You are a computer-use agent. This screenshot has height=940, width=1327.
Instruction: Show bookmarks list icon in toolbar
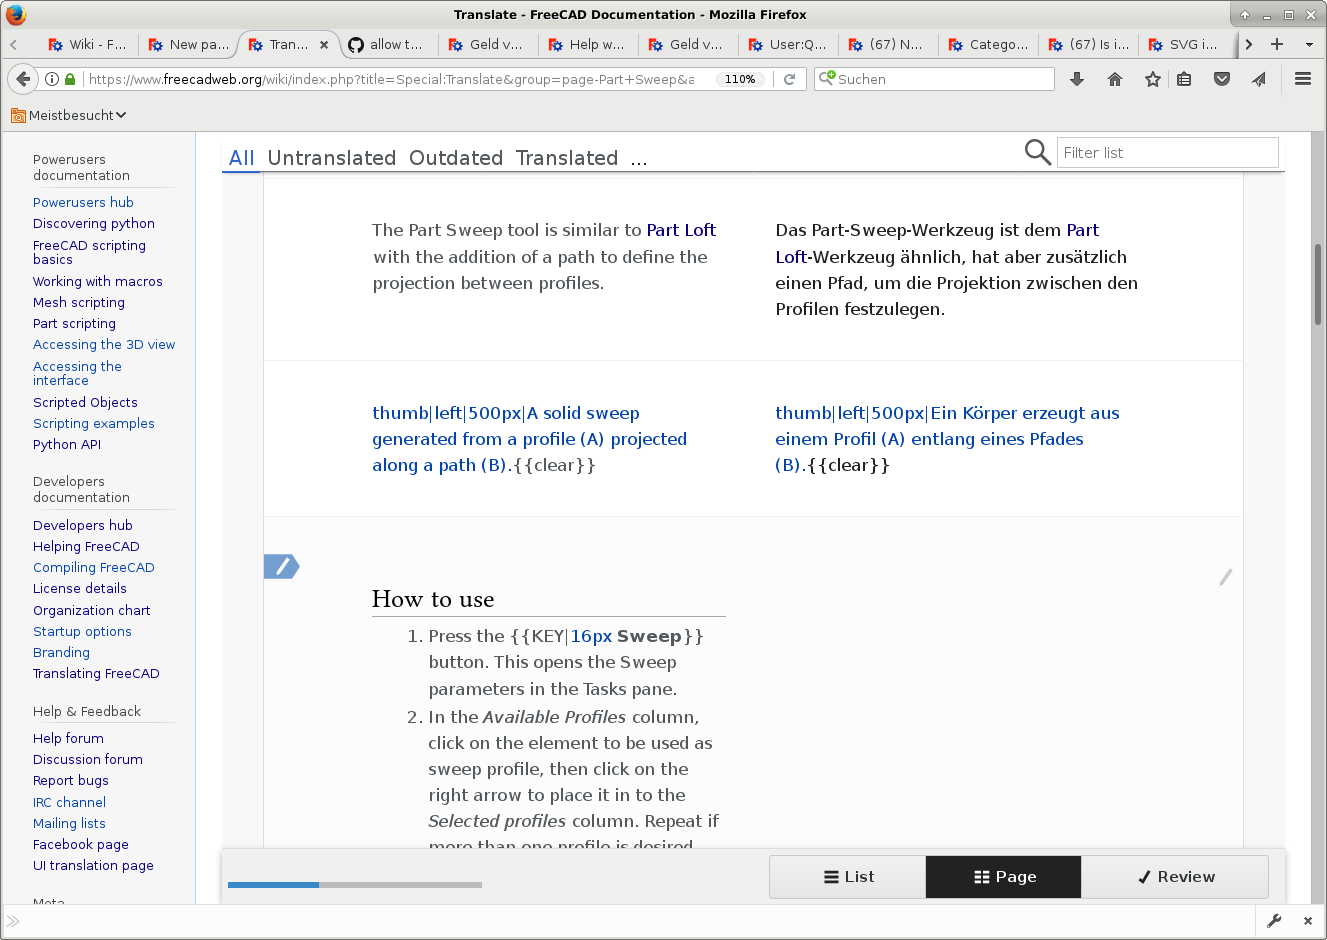1184,79
